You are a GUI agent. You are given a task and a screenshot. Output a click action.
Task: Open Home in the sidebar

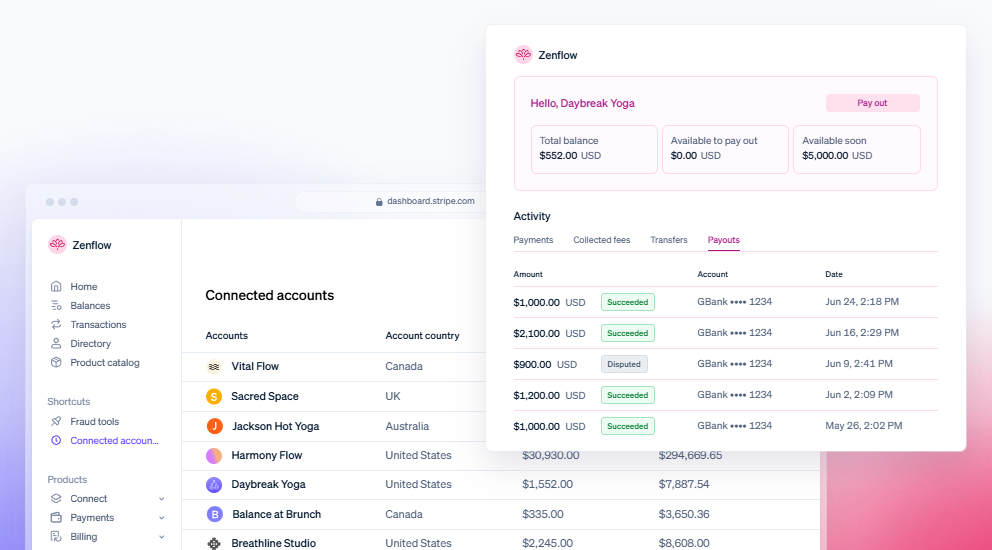(84, 287)
